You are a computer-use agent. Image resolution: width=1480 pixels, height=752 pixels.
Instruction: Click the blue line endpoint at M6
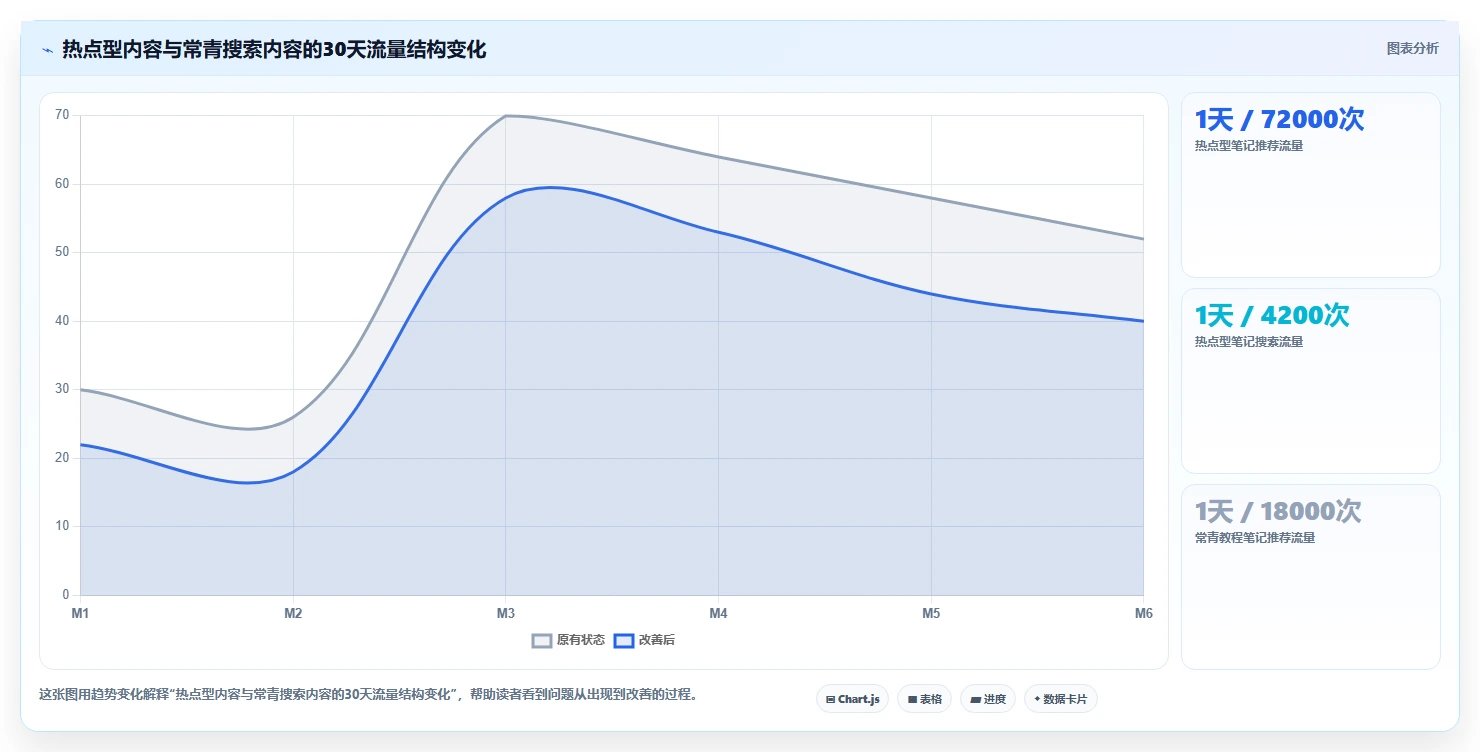pyautogui.click(x=1143, y=321)
